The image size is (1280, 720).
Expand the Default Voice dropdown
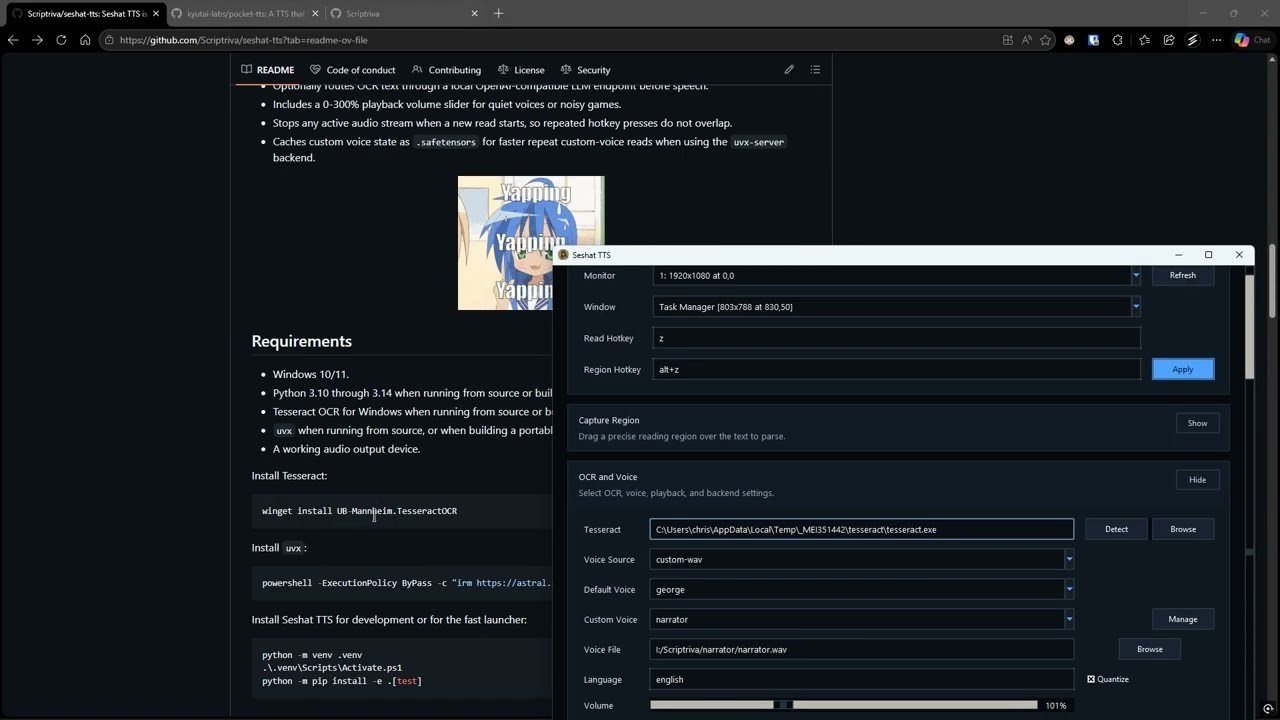tap(1069, 589)
